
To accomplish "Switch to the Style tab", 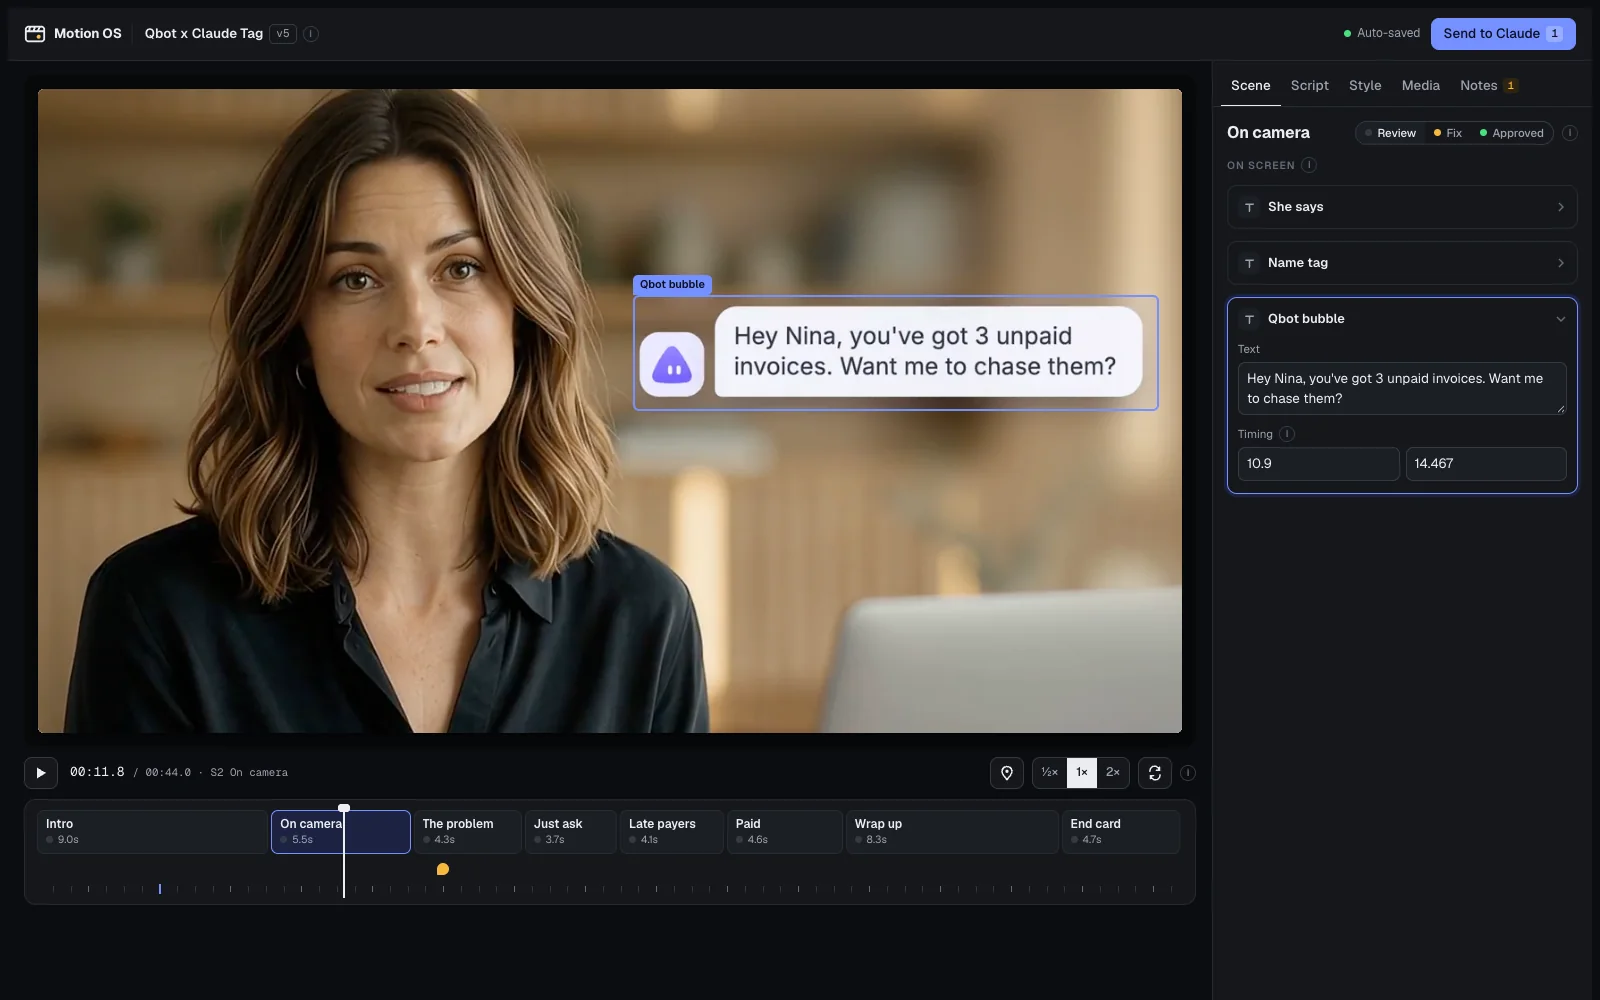I will click(1365, 86).
